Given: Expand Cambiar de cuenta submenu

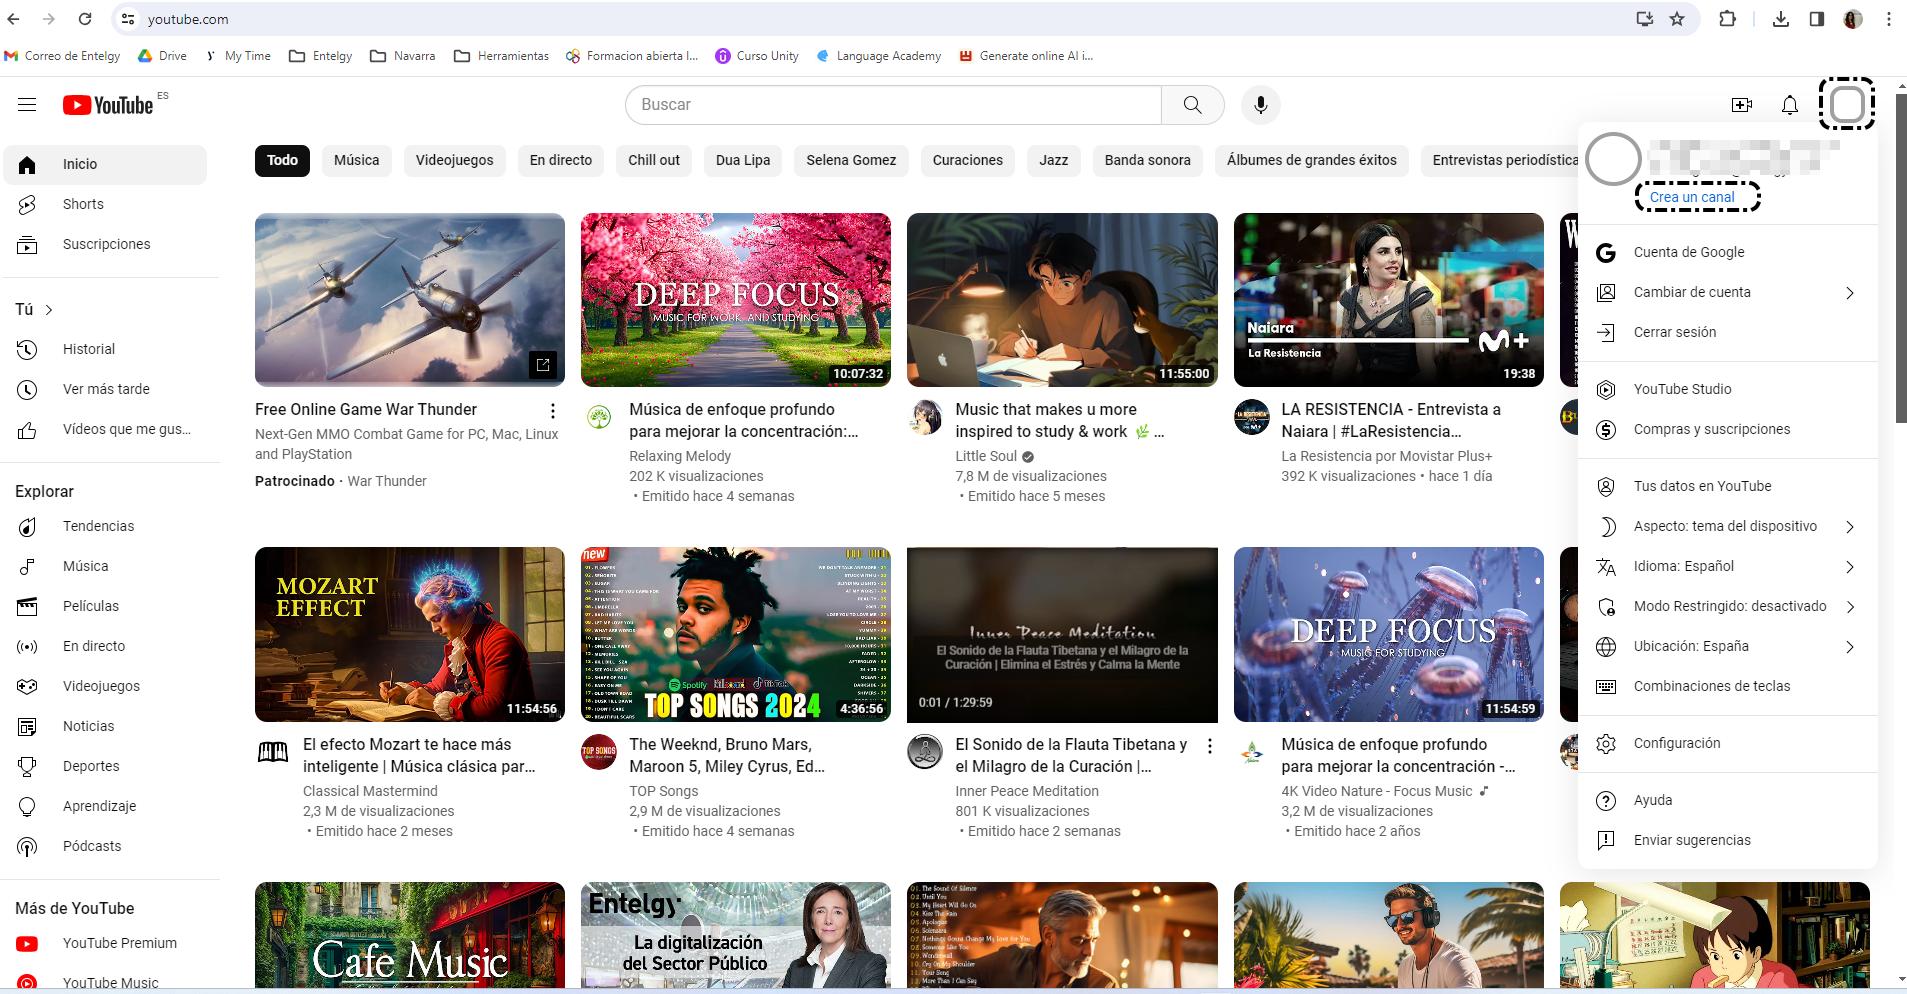Looking at the screenshot, I should (x=1727, y=292).
